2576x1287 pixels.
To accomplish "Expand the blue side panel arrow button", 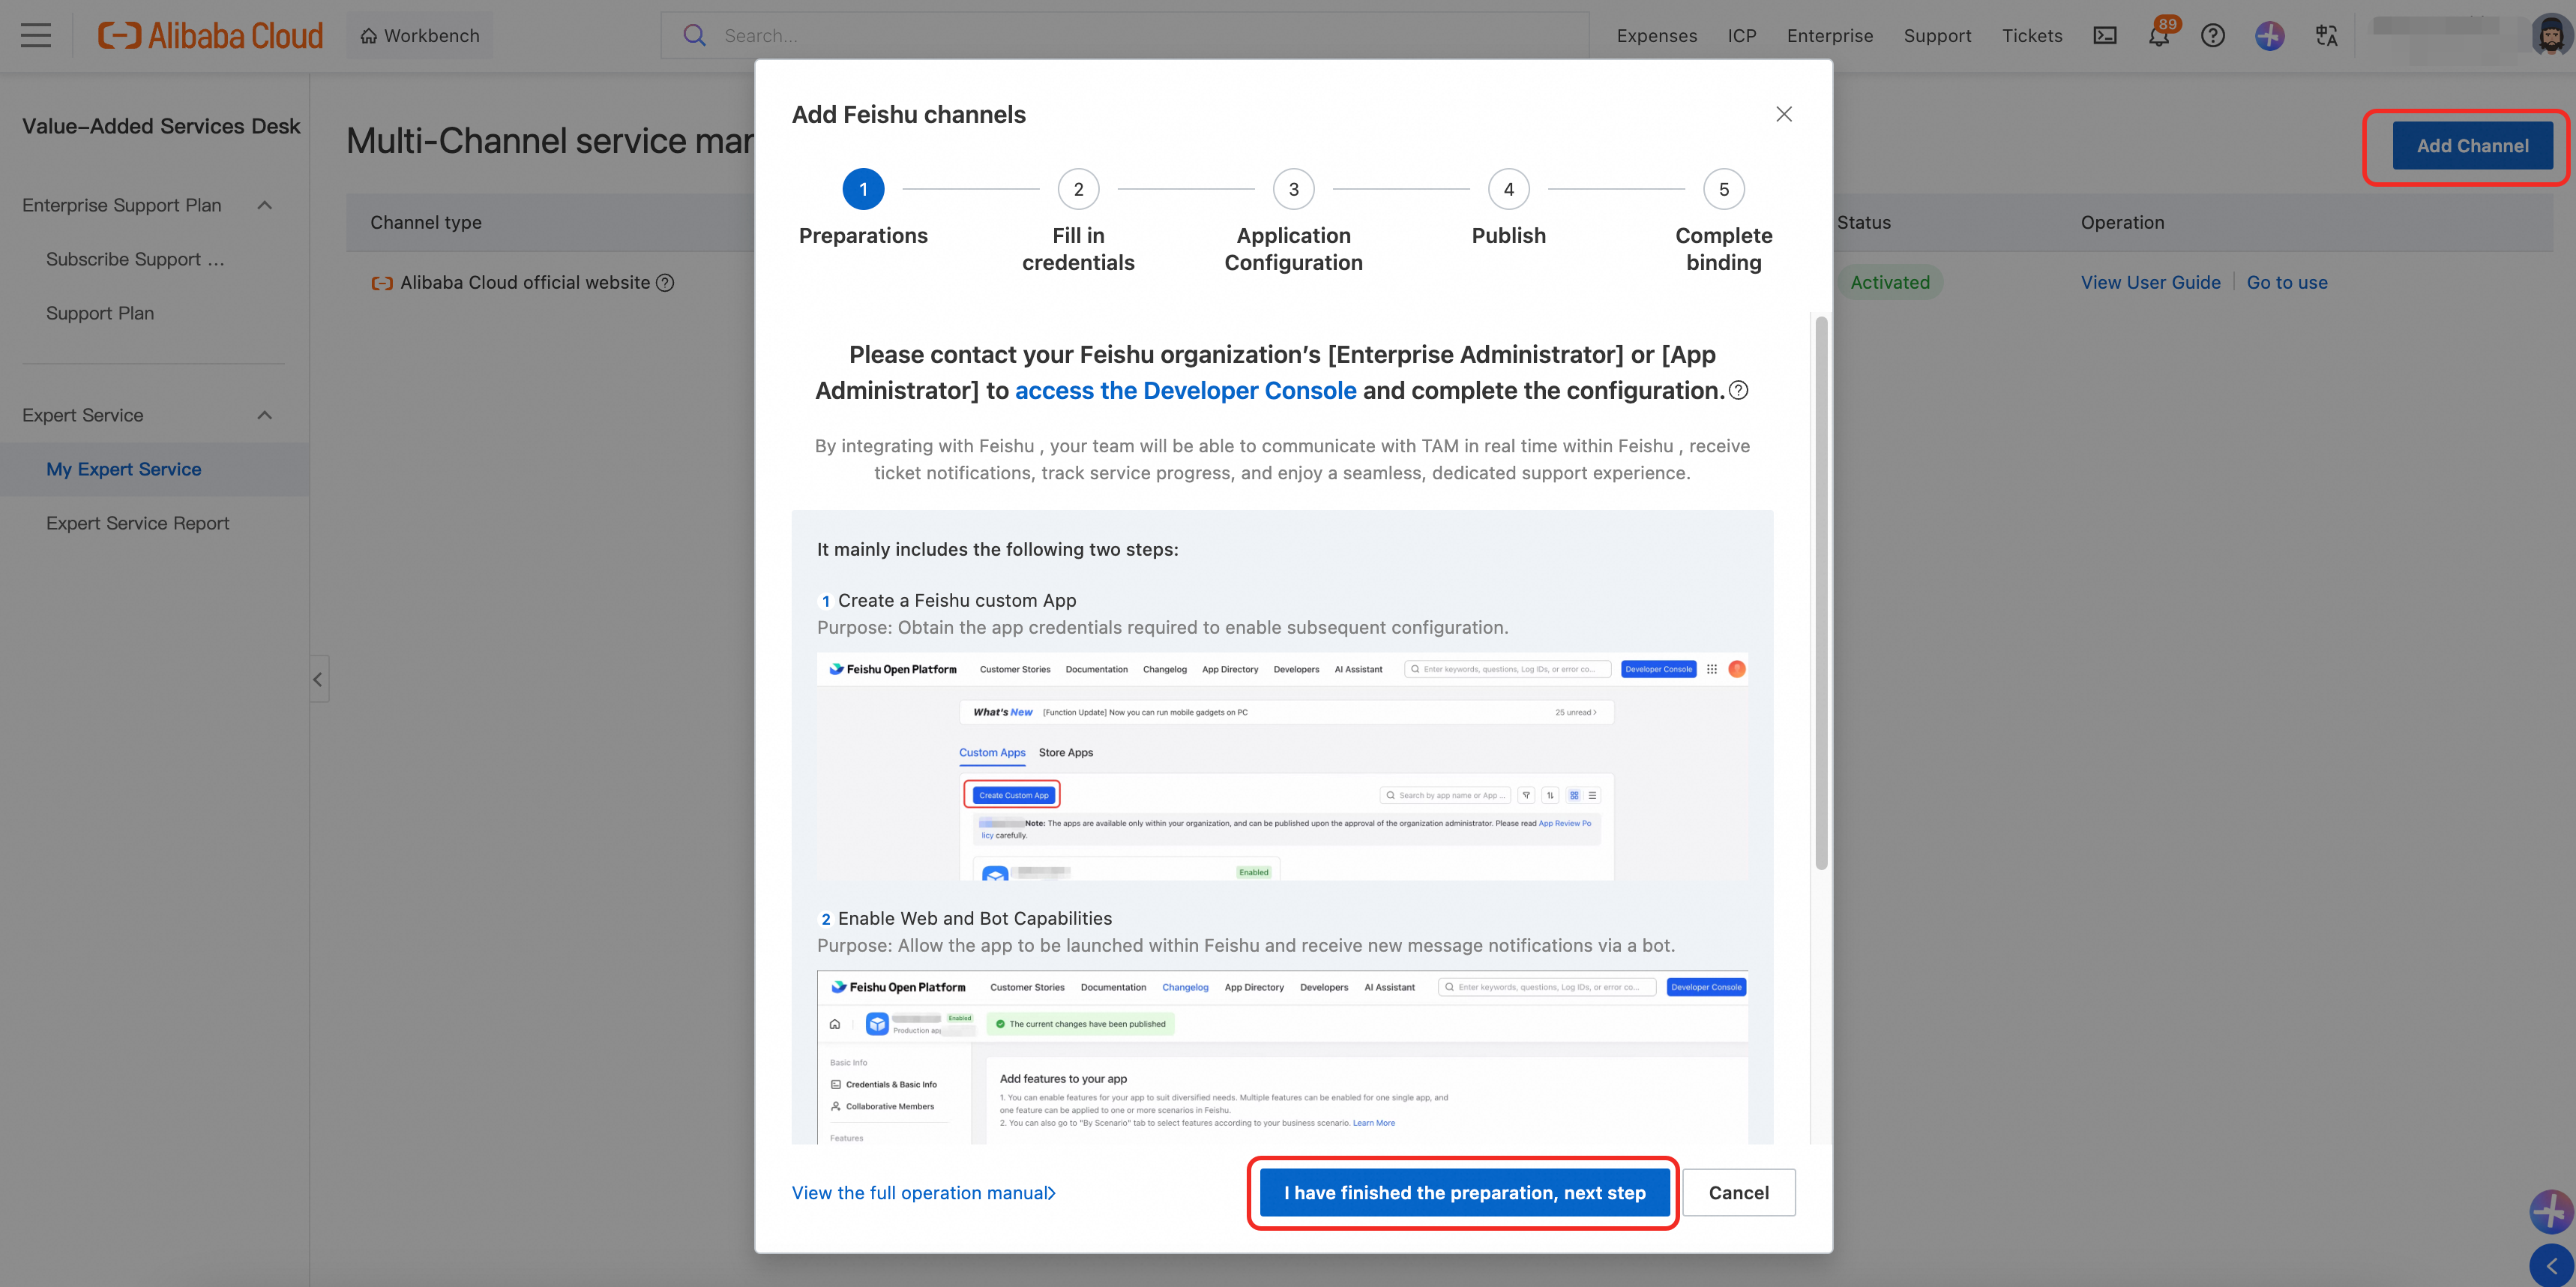I will tap(2552, 1266).
